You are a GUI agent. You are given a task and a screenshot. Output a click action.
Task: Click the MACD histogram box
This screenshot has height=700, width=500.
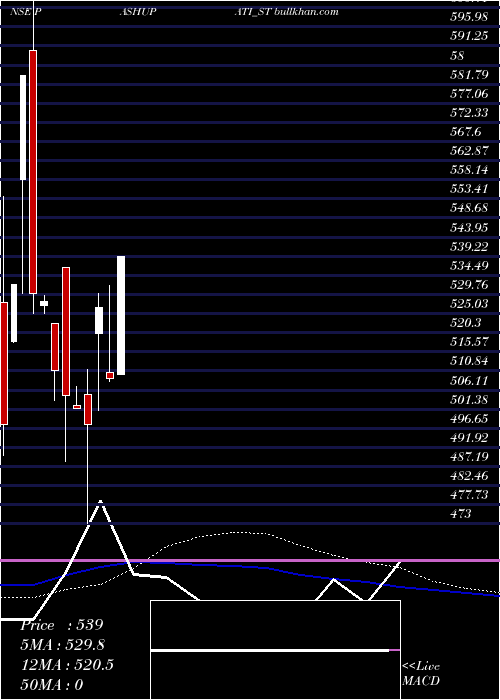(275, 650)
